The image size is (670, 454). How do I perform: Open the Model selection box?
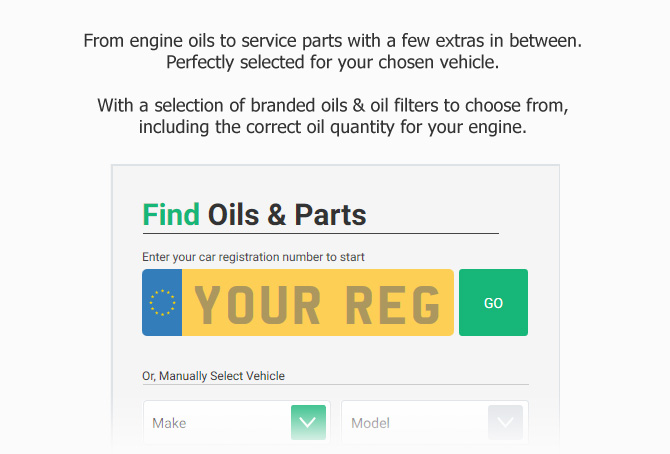(435, 422)
